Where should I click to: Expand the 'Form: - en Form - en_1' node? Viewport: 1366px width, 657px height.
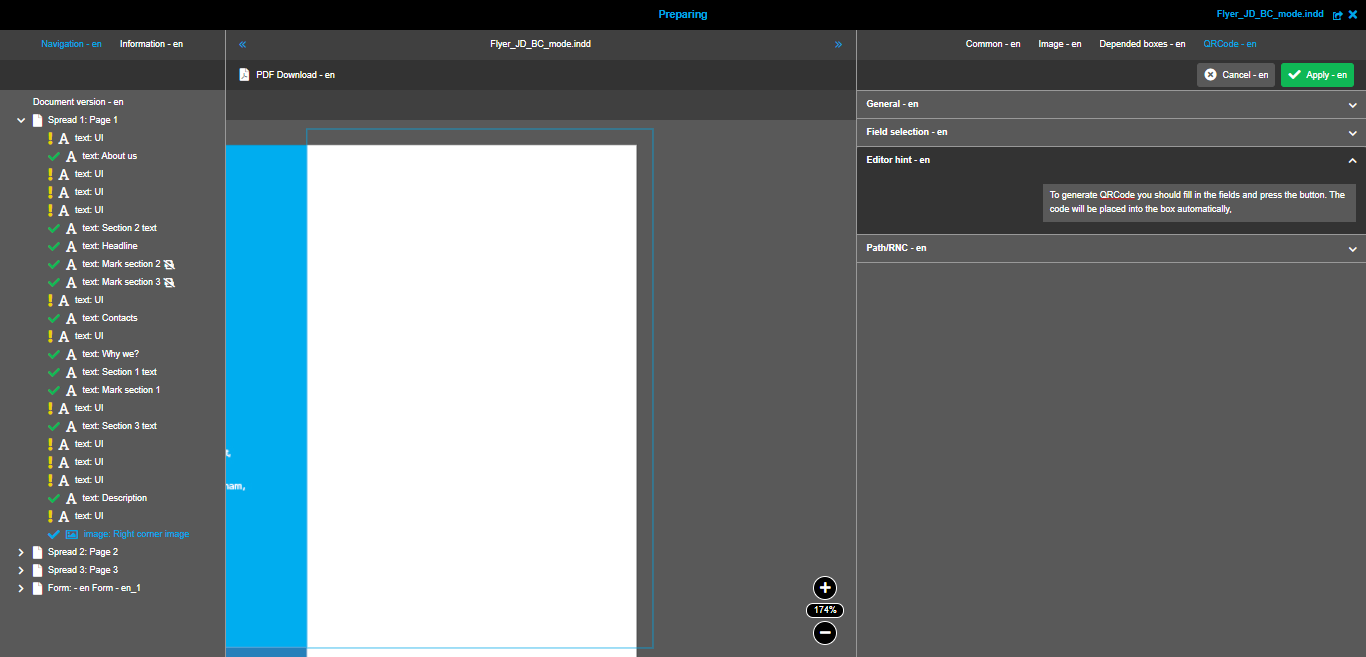tap(20, 587)
